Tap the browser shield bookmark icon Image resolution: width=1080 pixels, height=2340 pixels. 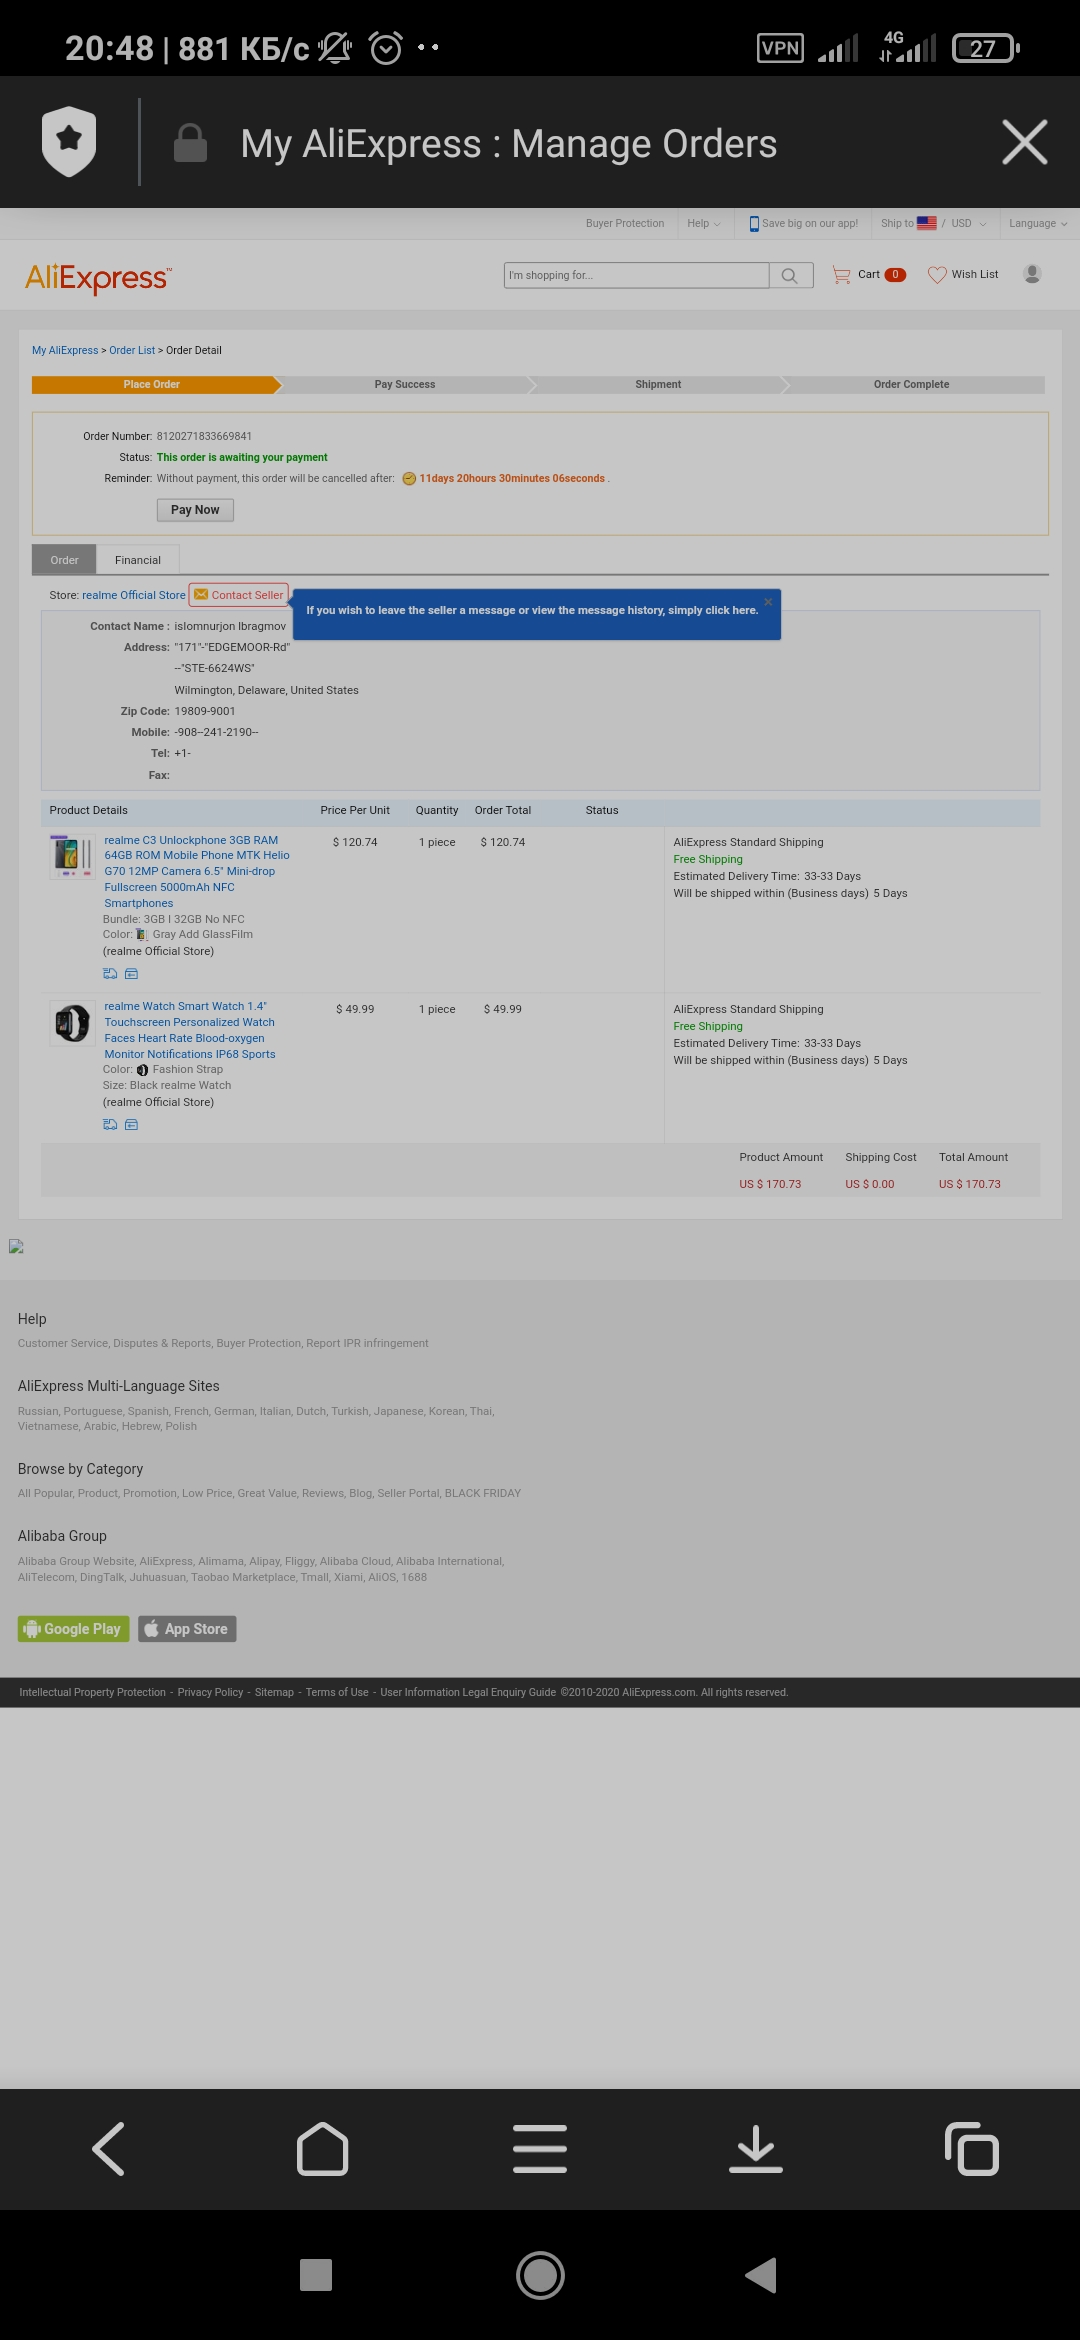coord(69,142)
